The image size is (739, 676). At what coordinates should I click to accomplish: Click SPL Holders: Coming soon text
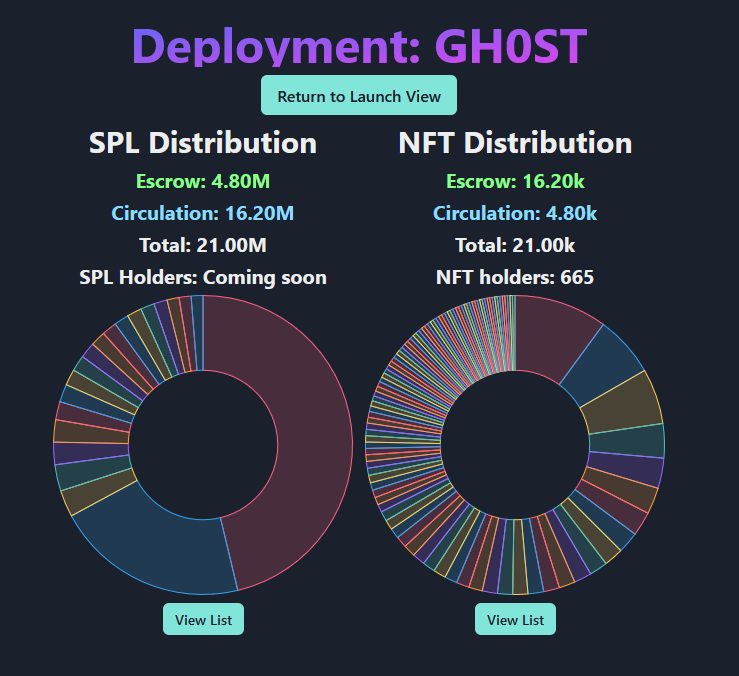pyautogui.click(x=203, y=277)
